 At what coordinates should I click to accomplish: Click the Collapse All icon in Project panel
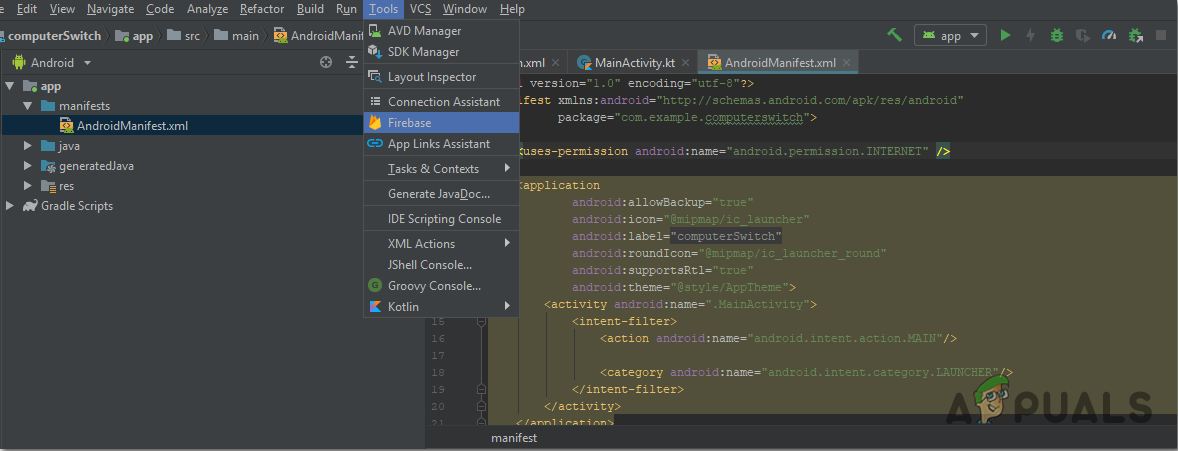351,62
